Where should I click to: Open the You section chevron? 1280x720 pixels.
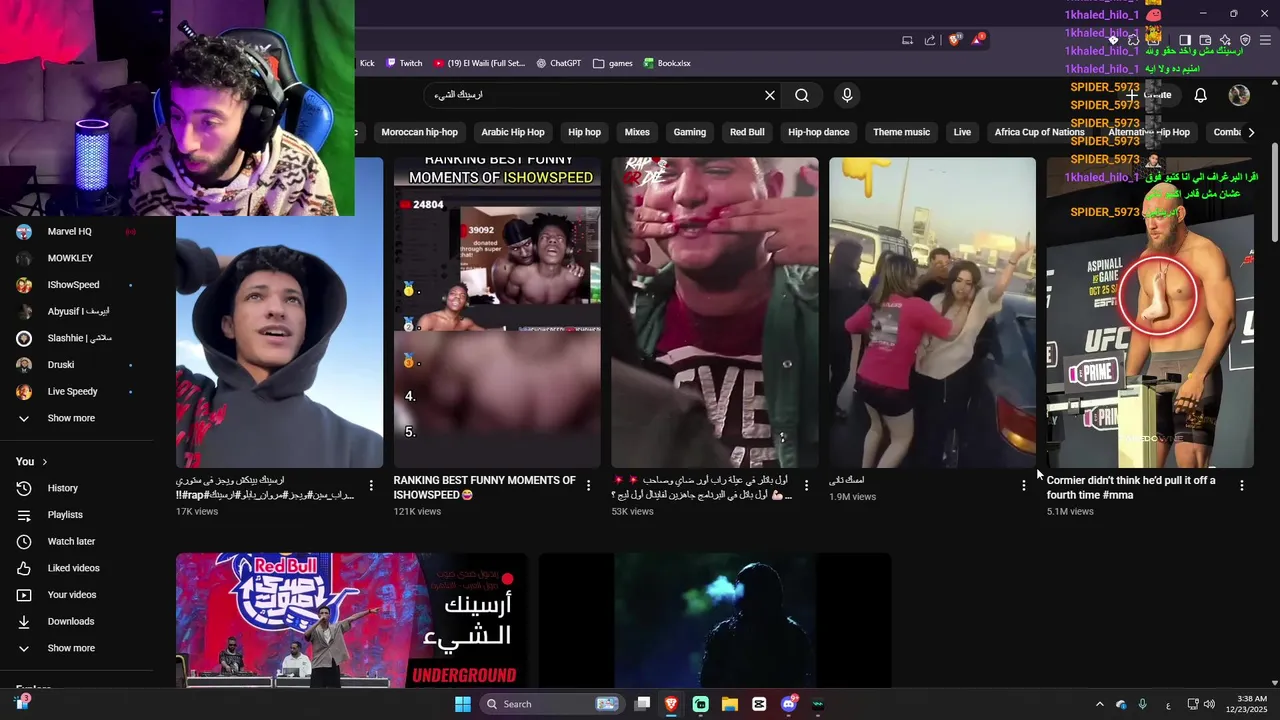coord(45,461)
